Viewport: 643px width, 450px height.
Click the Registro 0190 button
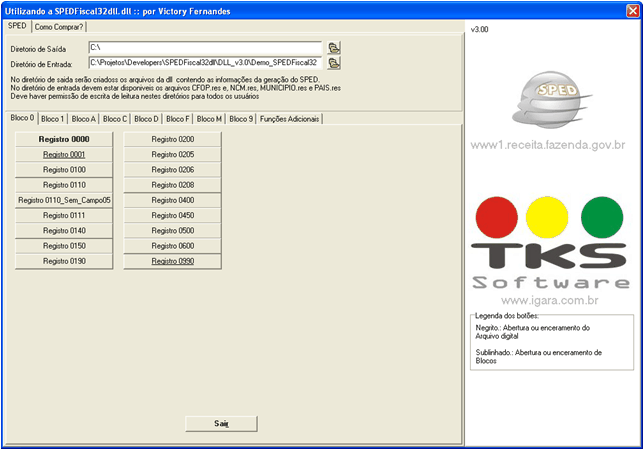(x=64, y=260)
